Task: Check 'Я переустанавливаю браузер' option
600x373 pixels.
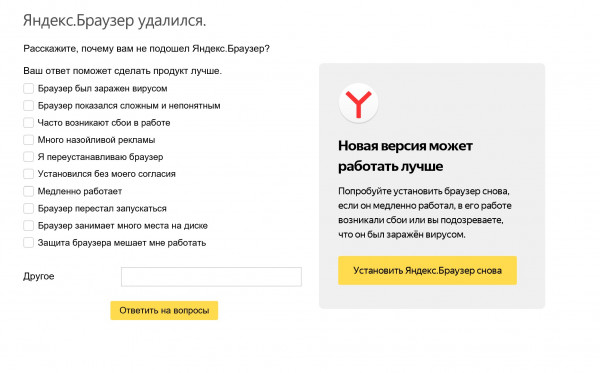Action: point(28,157)
